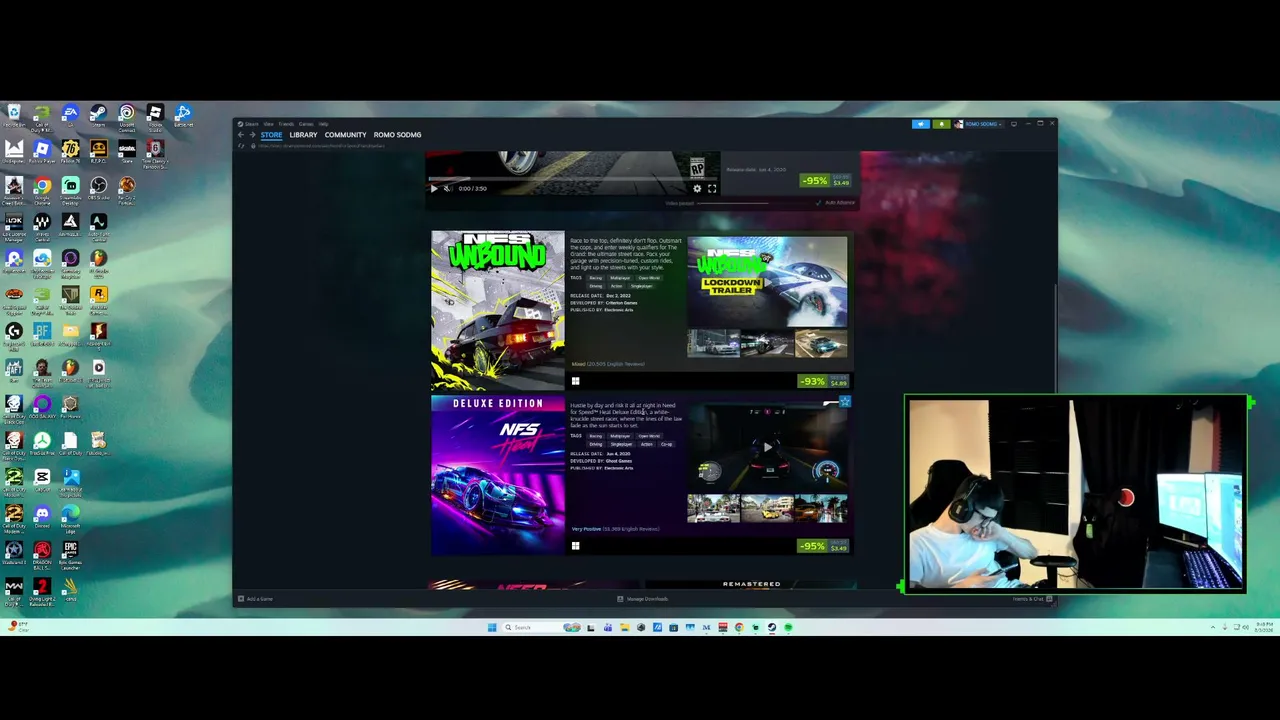Select the Ubisoft Connect desktop icon
The image size is (1280, 720).
(126, 118)
